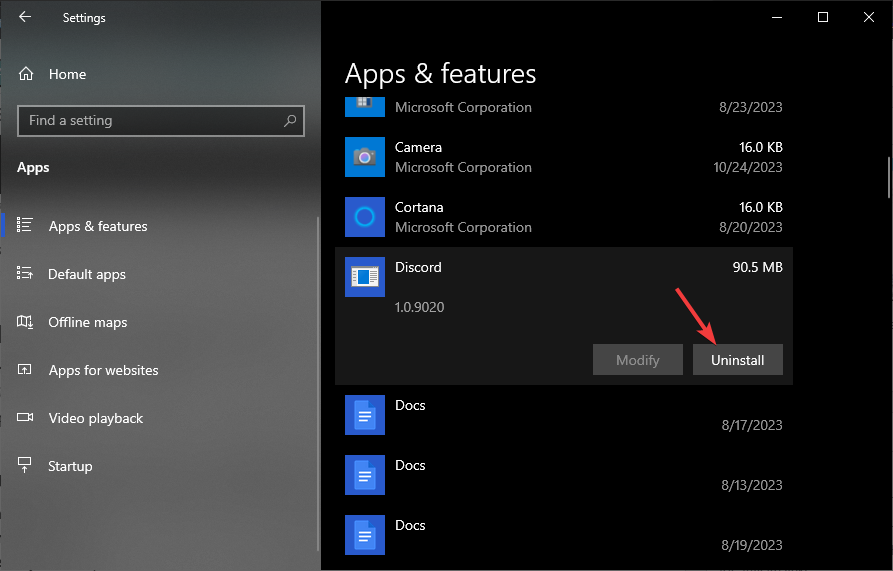Click Docs icon dated 8/13/2023
The image size is (893, 571).
point(364,475)
